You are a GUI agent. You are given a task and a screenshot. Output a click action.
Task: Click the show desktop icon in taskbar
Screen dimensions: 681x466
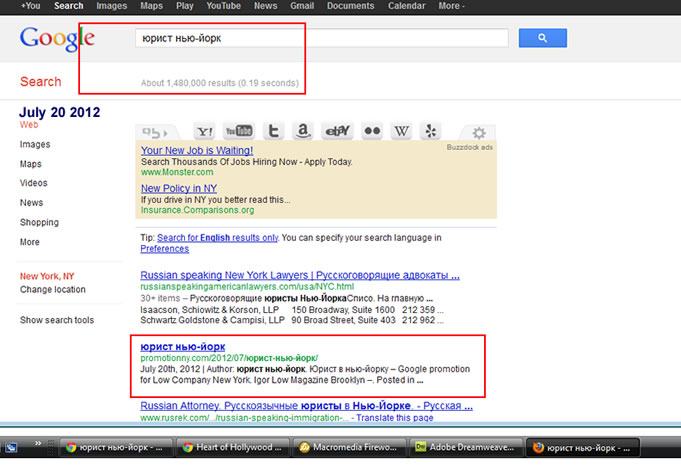coord(11,447)
